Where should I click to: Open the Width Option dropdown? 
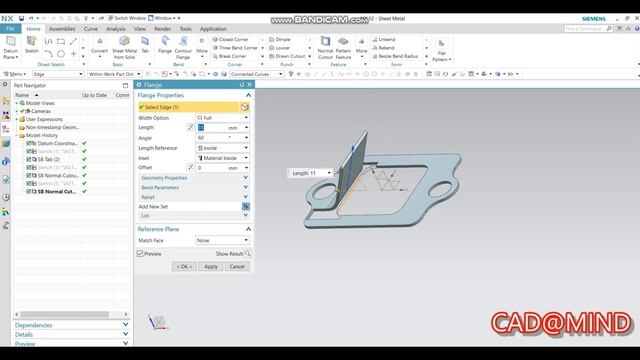click(222, 118)
